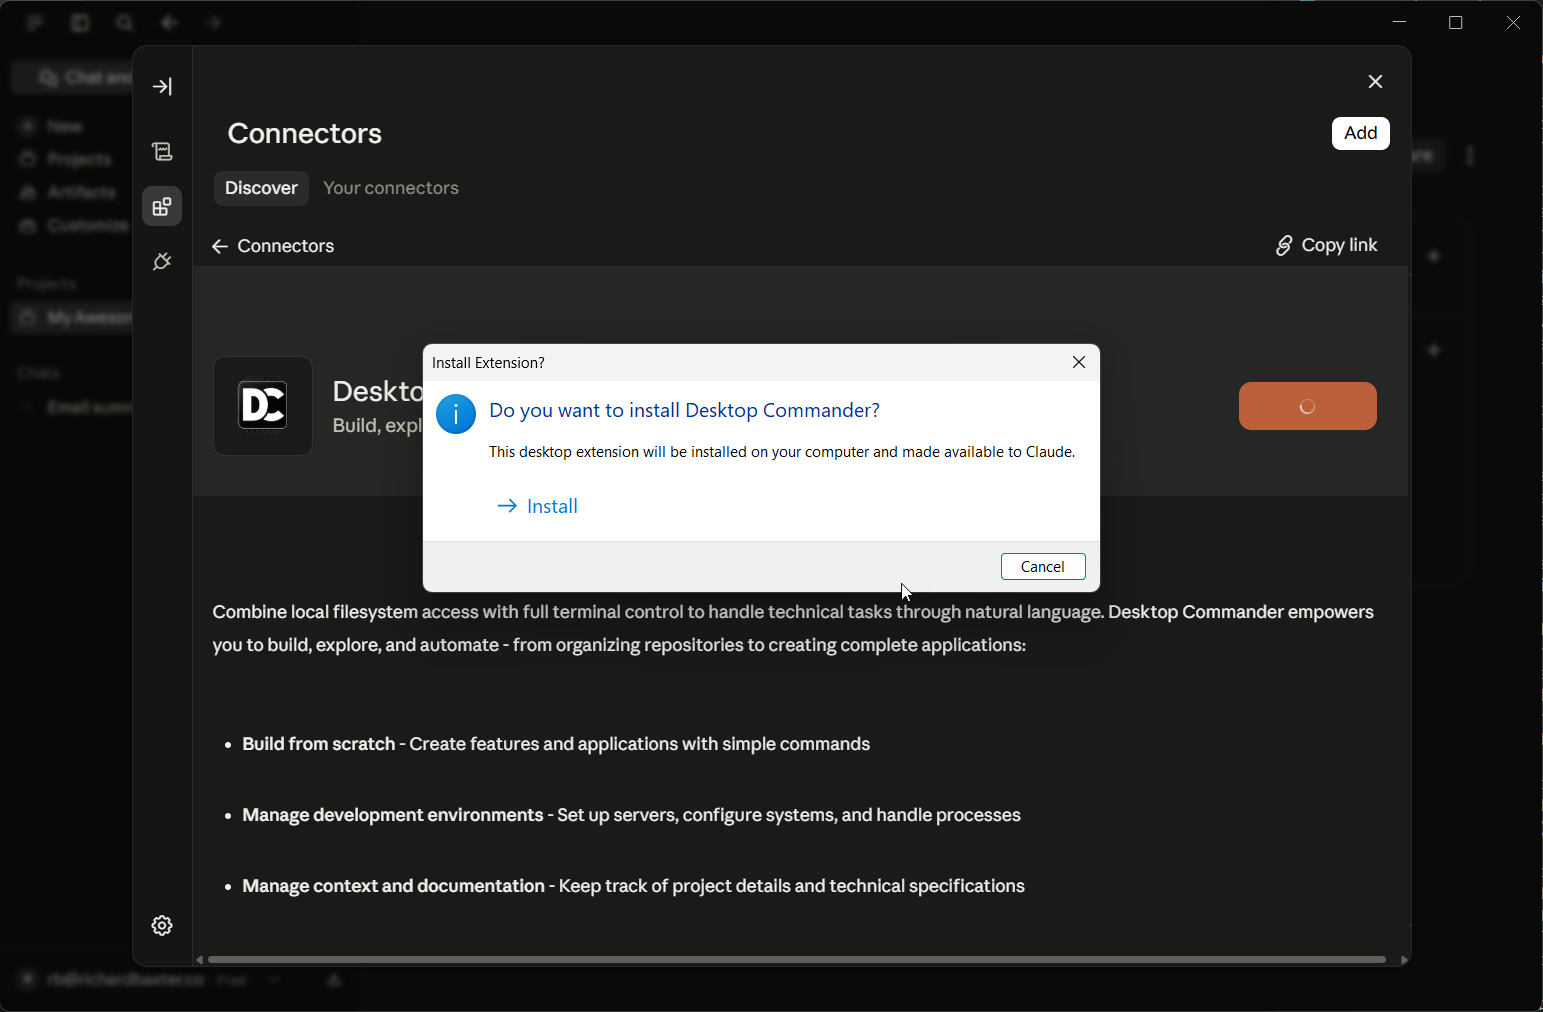Return to the Connectors list via its label
This screenshot has width=1543, height=1012.
click(x=286, y=246)
